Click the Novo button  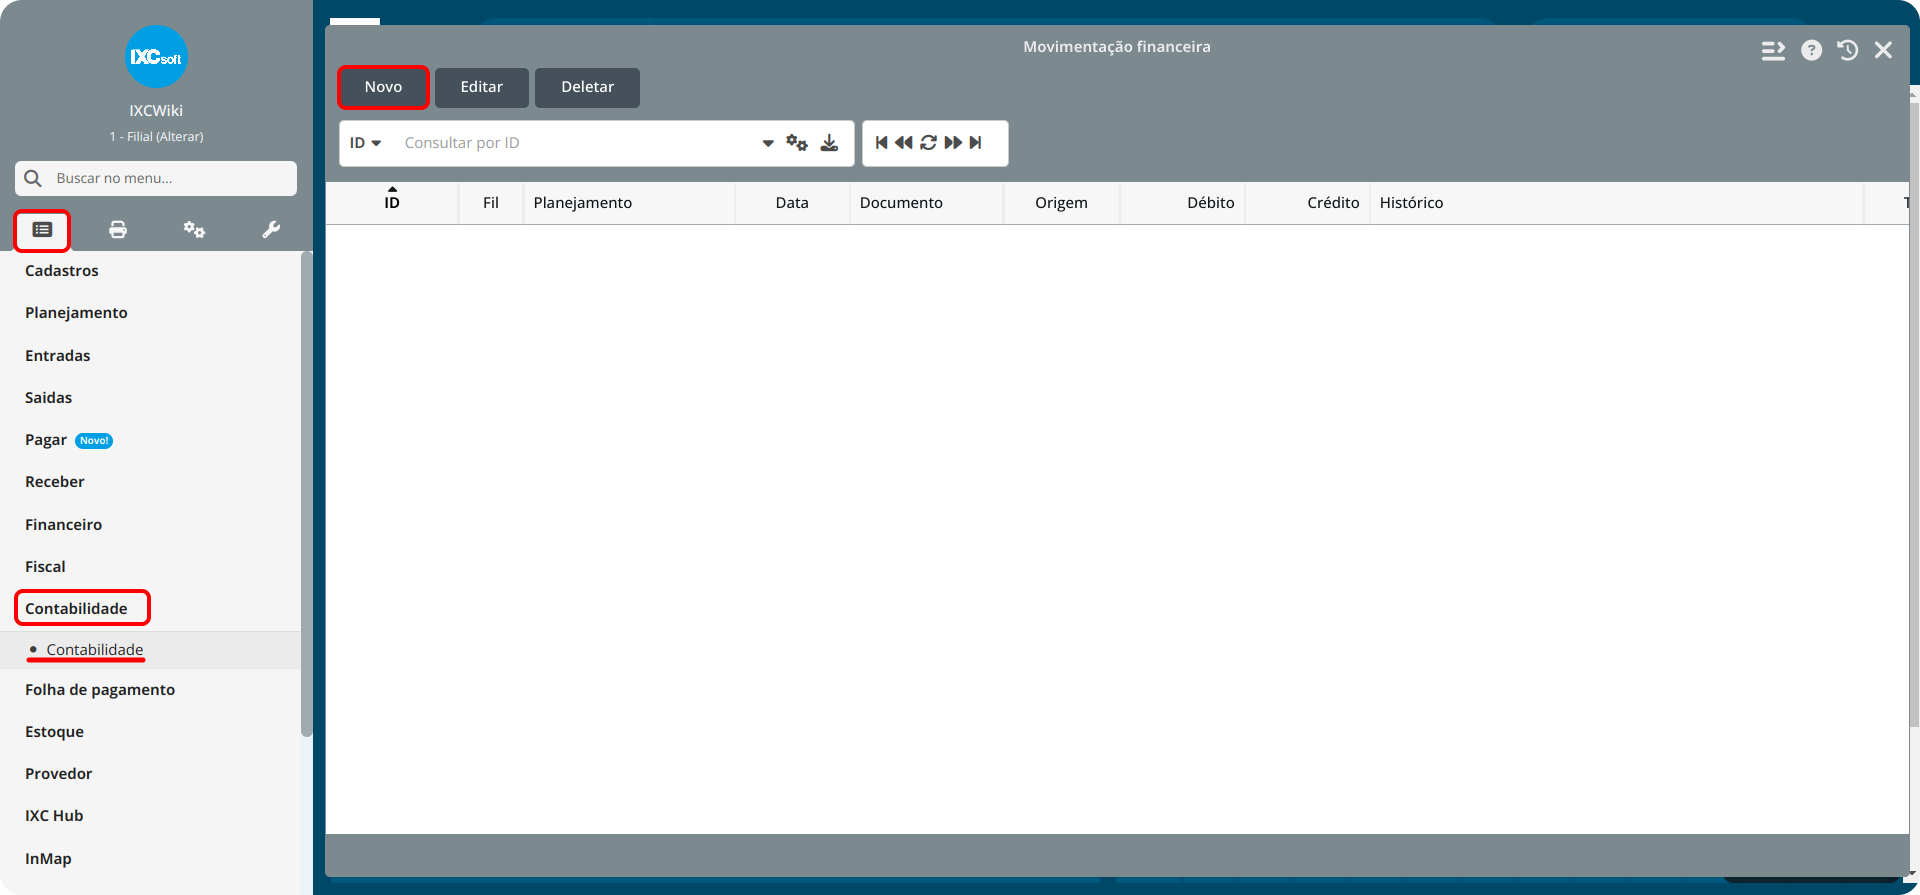pos(383,87)
